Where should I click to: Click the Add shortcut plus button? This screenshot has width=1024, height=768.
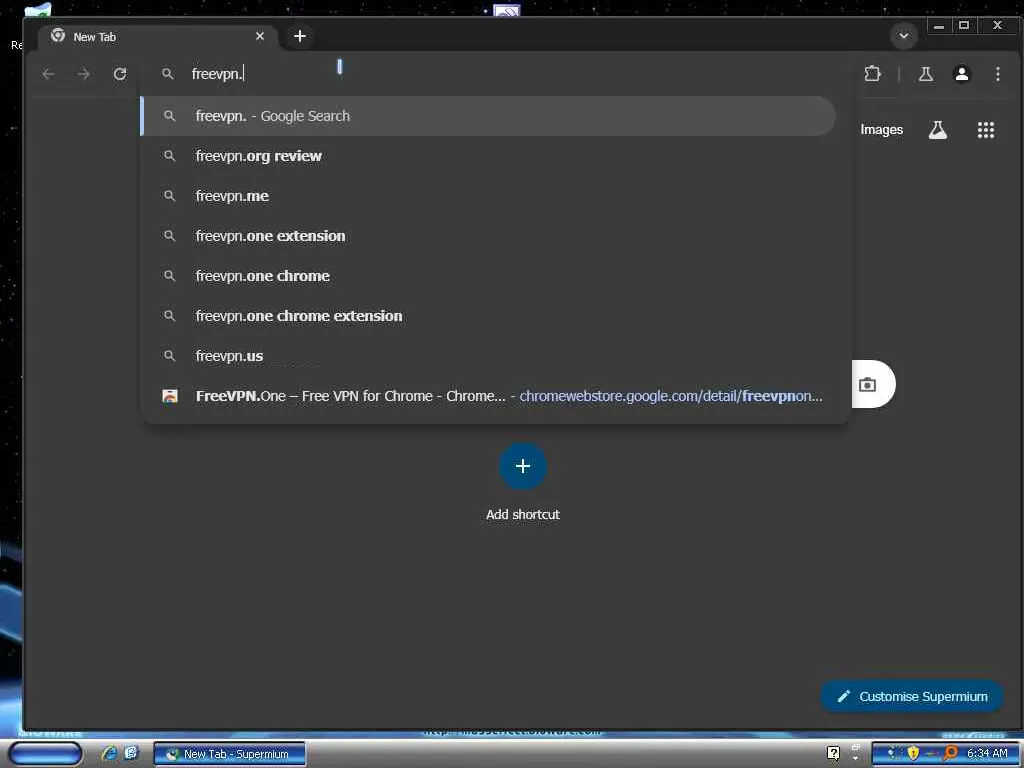tap(522, 466)
